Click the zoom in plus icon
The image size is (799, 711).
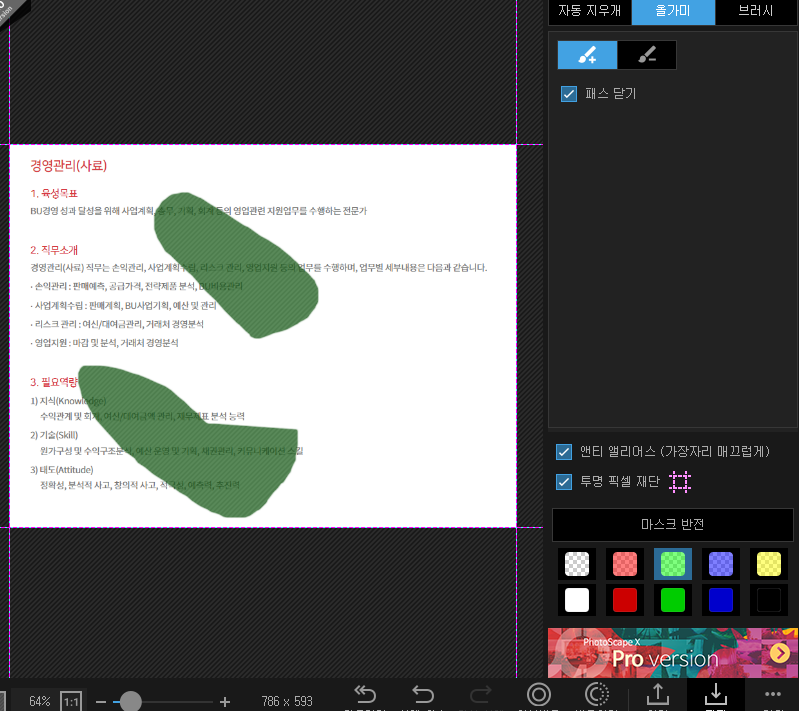point(225,702)
